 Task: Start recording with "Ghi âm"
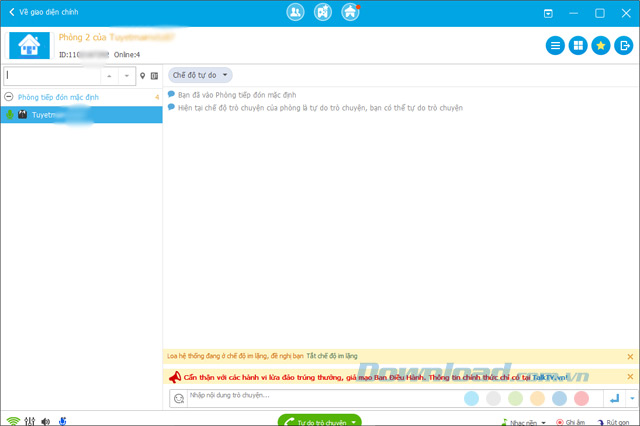pos(571,422)
